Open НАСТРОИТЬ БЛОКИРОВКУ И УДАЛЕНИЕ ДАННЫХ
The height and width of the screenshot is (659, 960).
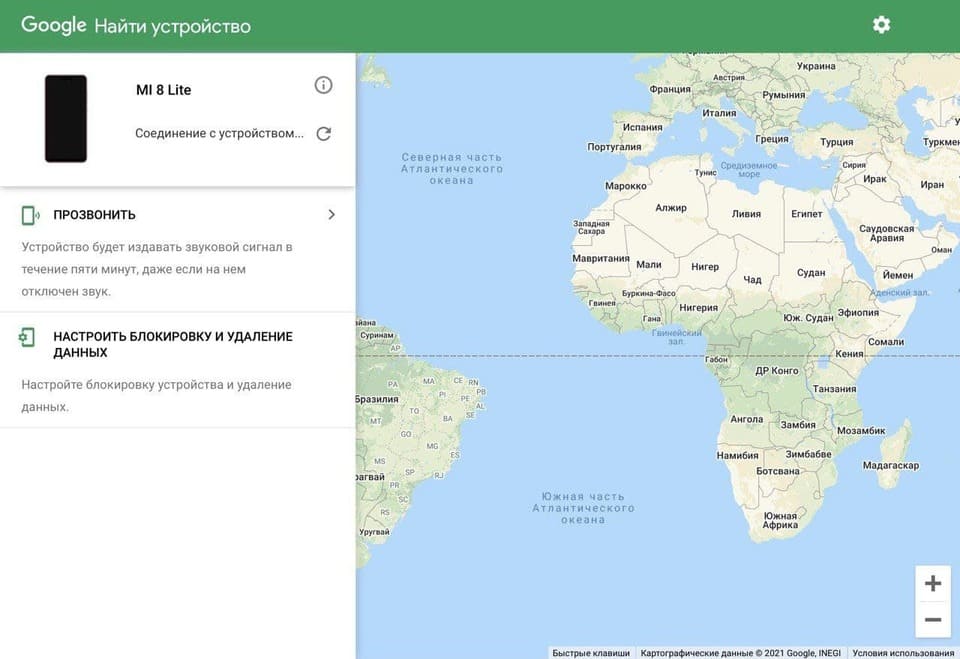(x=172, y=345)
